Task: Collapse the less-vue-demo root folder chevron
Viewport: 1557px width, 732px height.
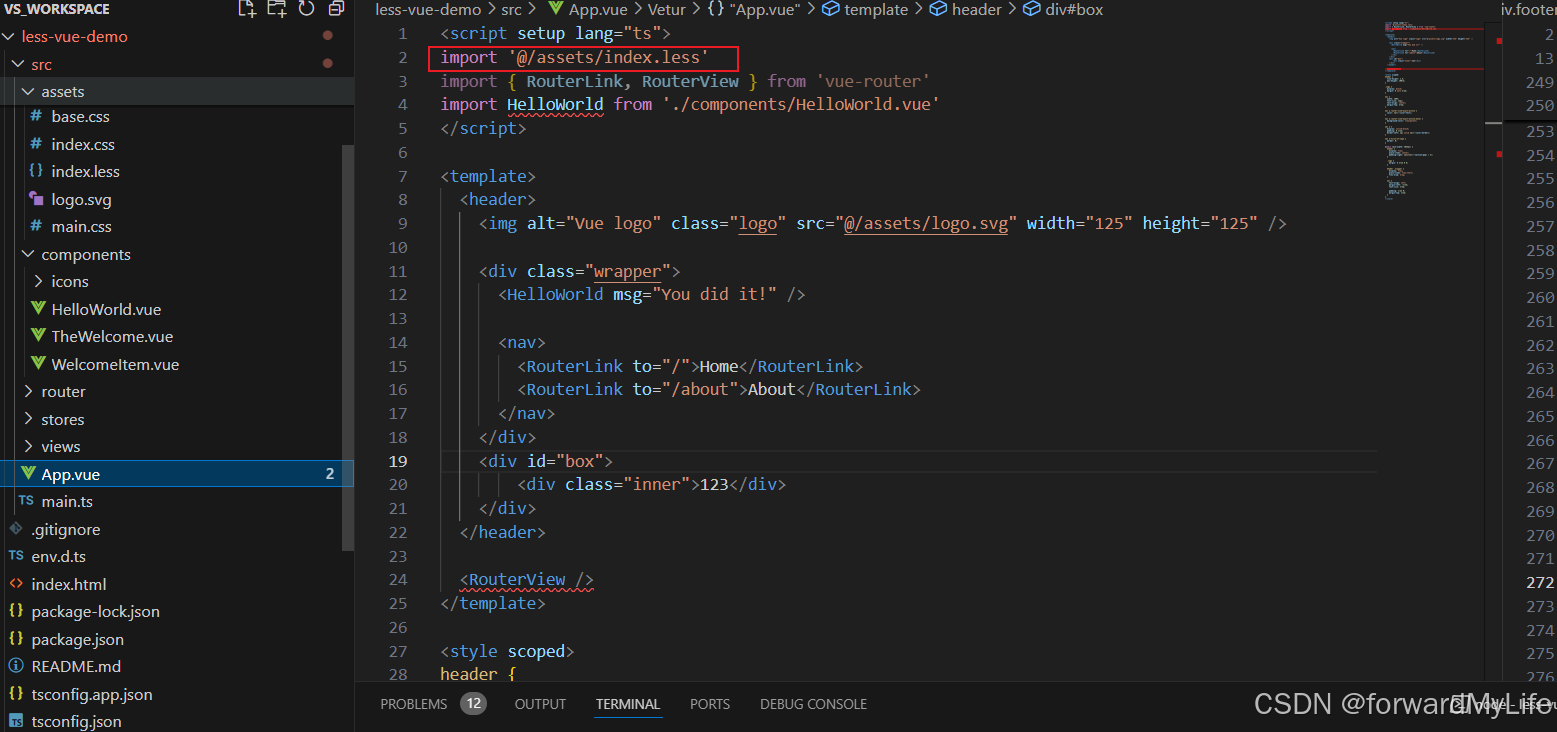Action: (x=9, y=36)
